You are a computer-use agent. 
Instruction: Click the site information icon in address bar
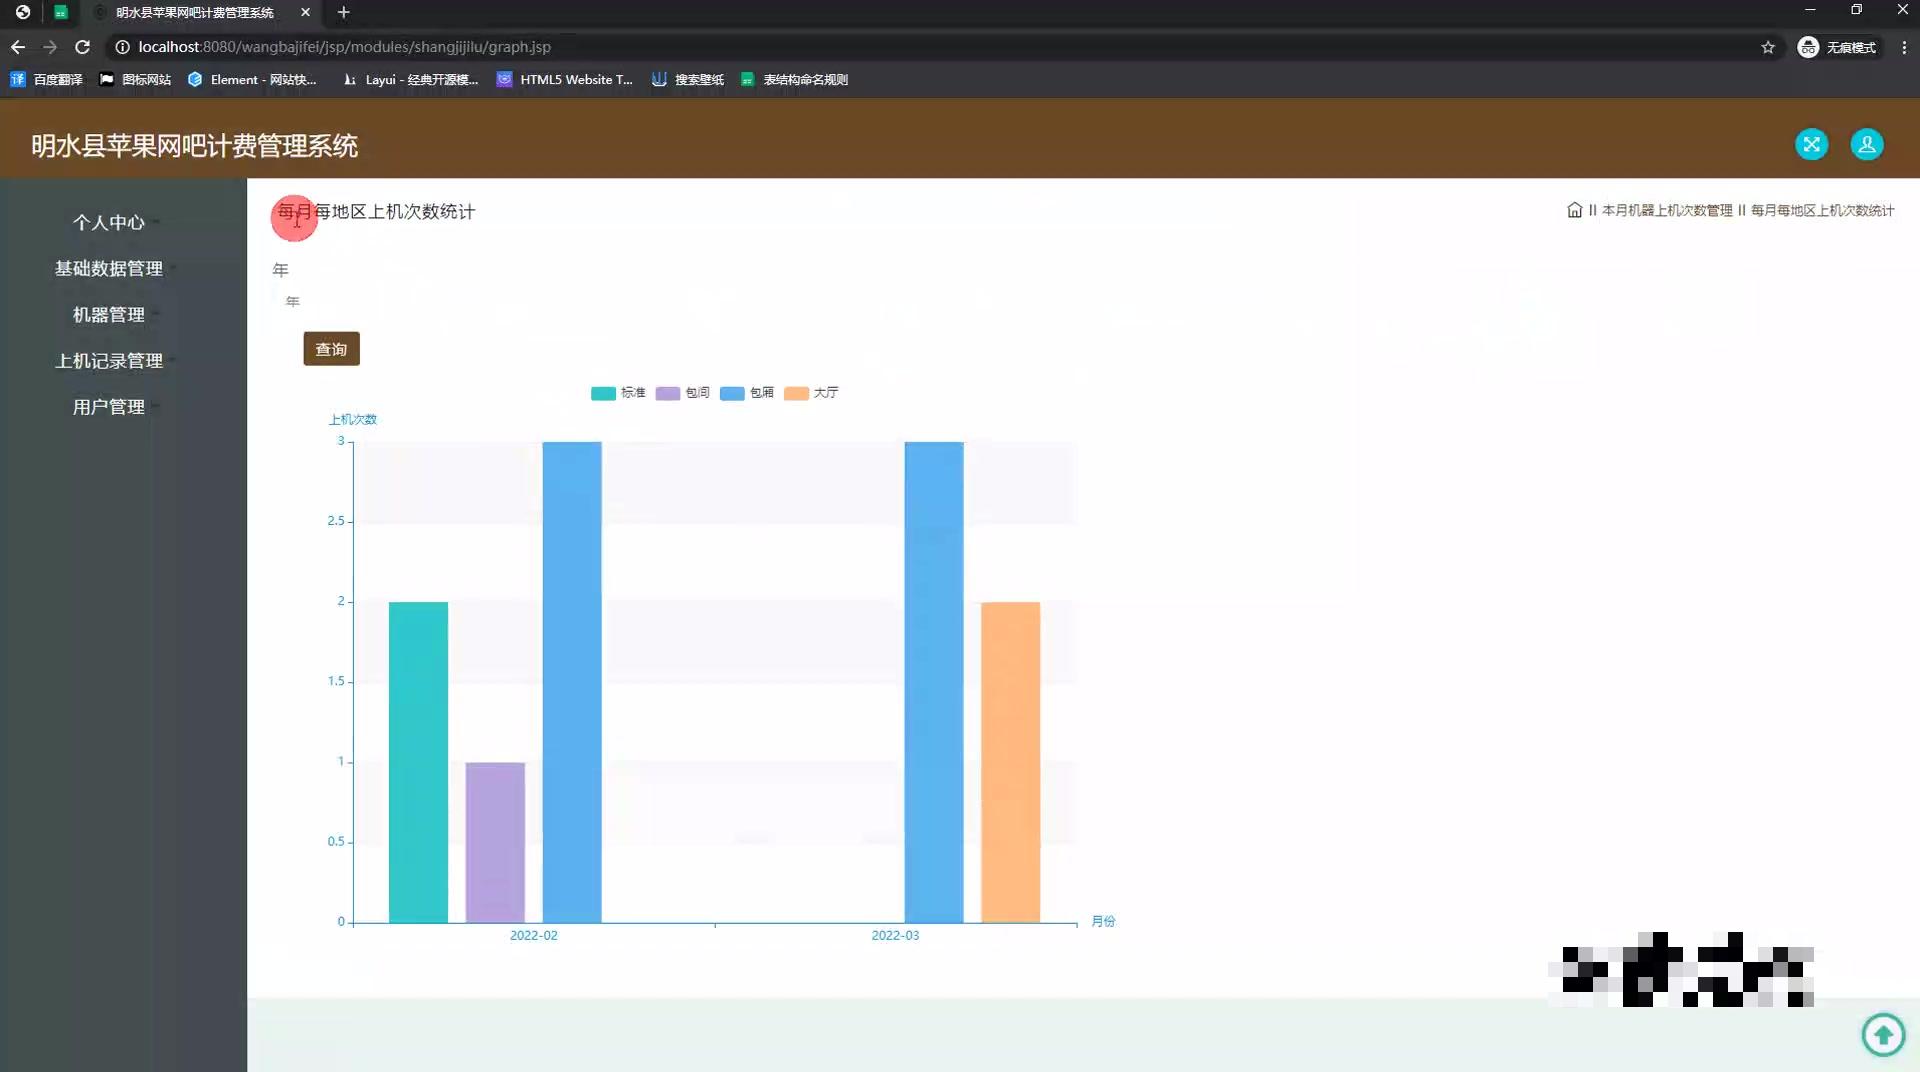122,47
